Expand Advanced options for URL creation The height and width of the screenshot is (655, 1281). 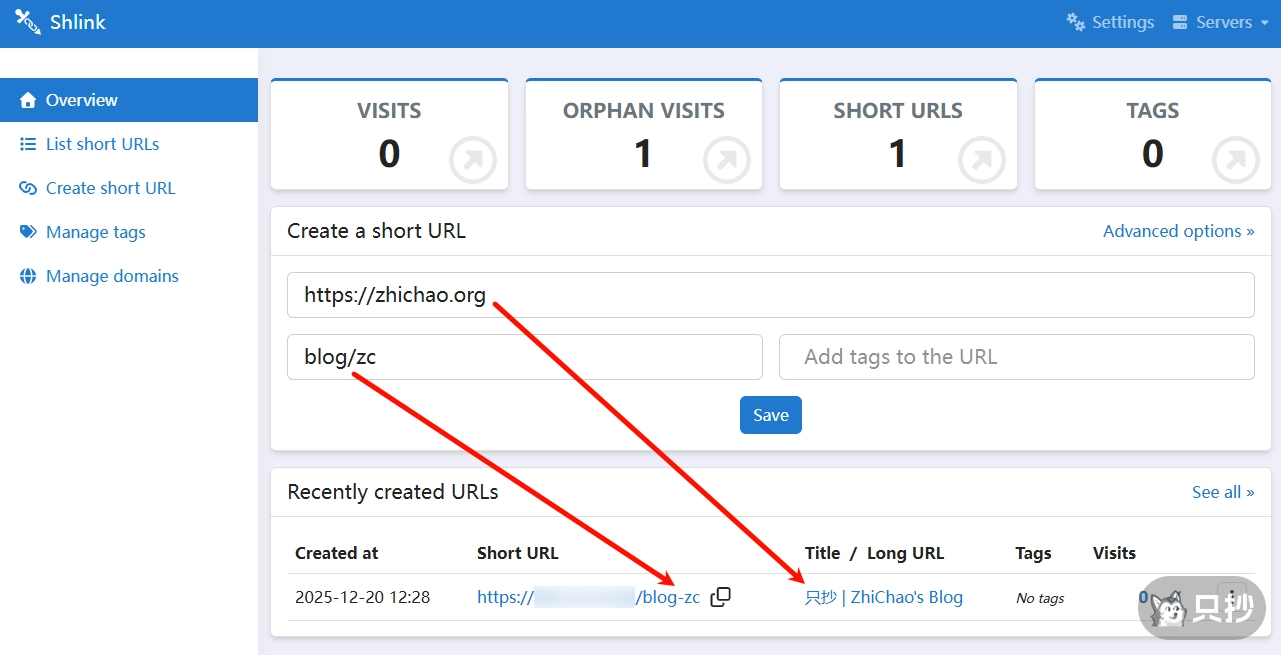[x=1178, y=231]
